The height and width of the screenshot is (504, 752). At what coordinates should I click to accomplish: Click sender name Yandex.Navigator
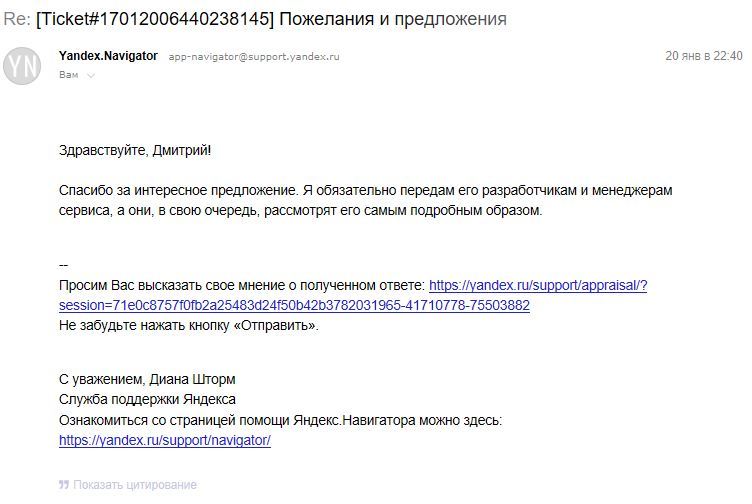coord(108,56)
